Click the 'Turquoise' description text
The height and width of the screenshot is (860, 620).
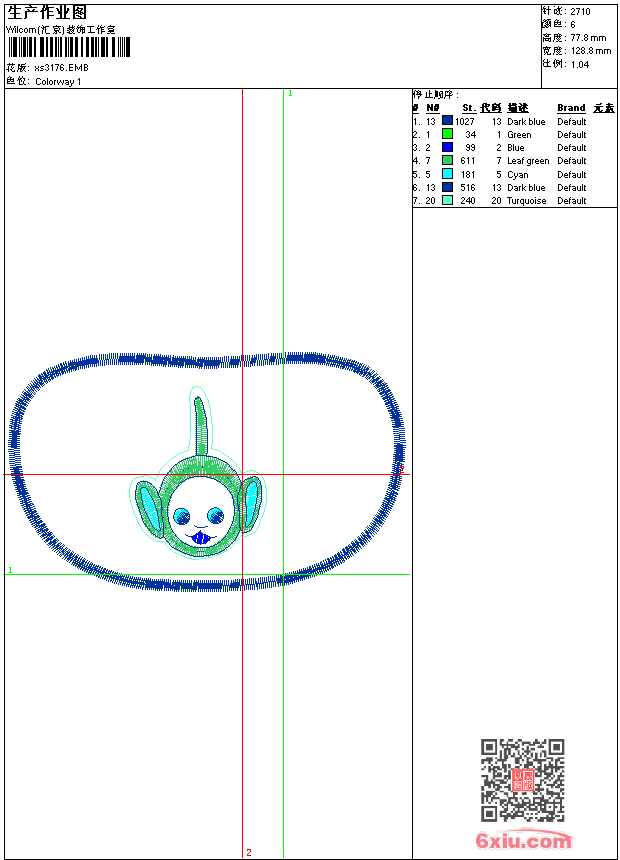click(x=527, y=201)
